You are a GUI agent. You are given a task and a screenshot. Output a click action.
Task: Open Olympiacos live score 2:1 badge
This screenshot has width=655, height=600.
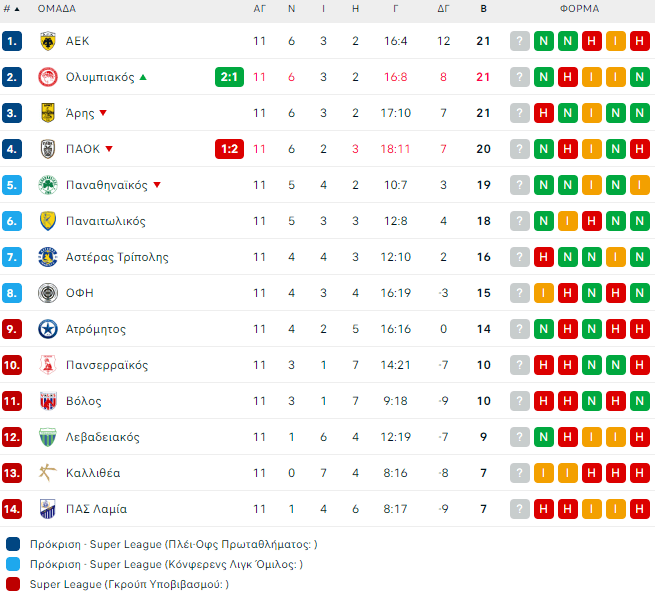point(229,77)
